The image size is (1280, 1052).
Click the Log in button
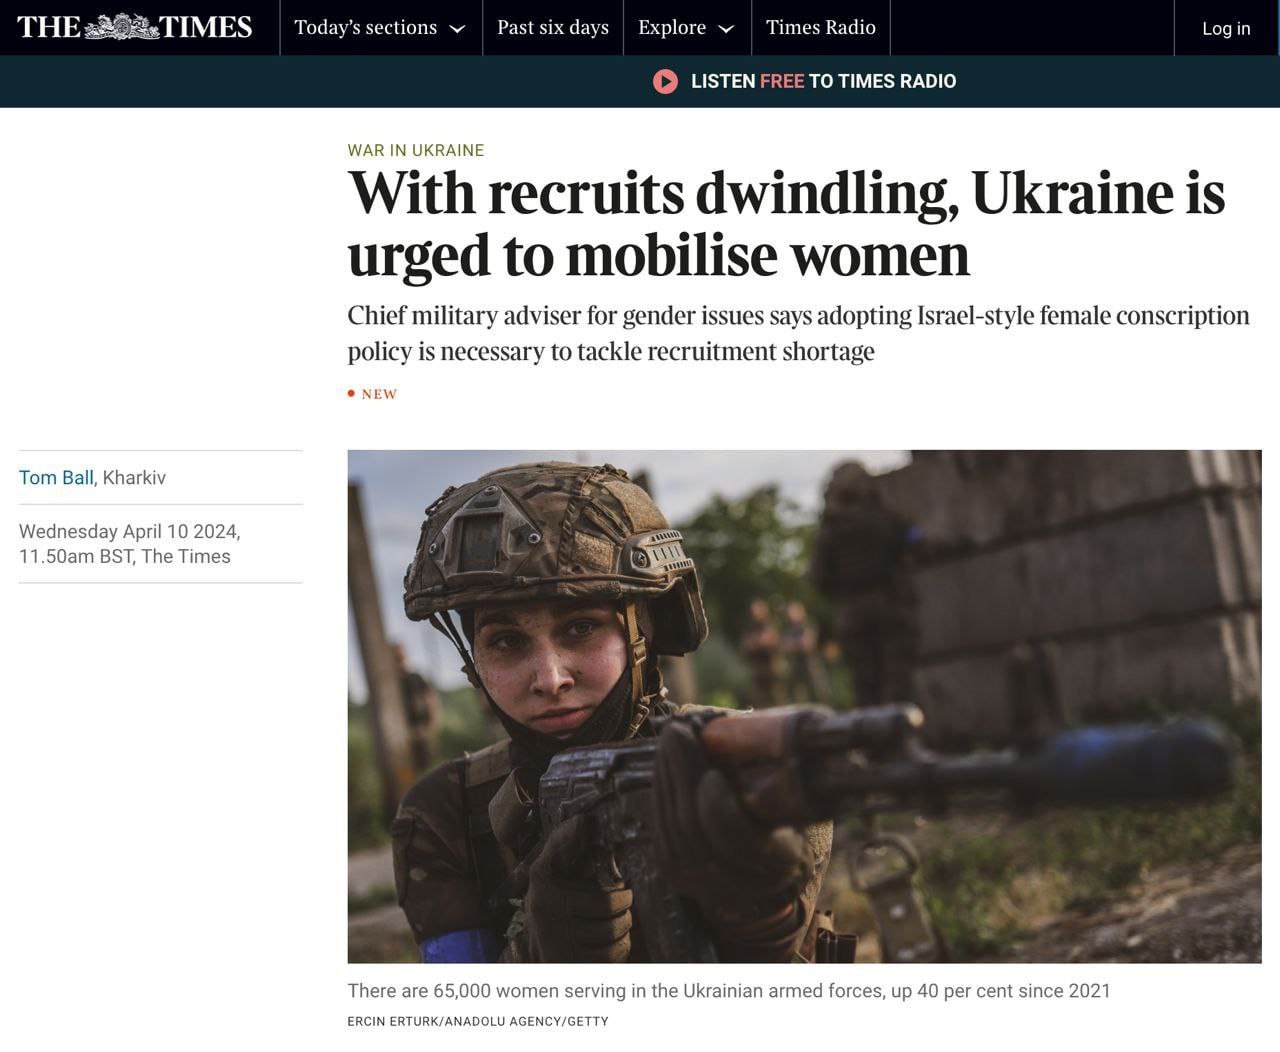tap(1226, 28)
